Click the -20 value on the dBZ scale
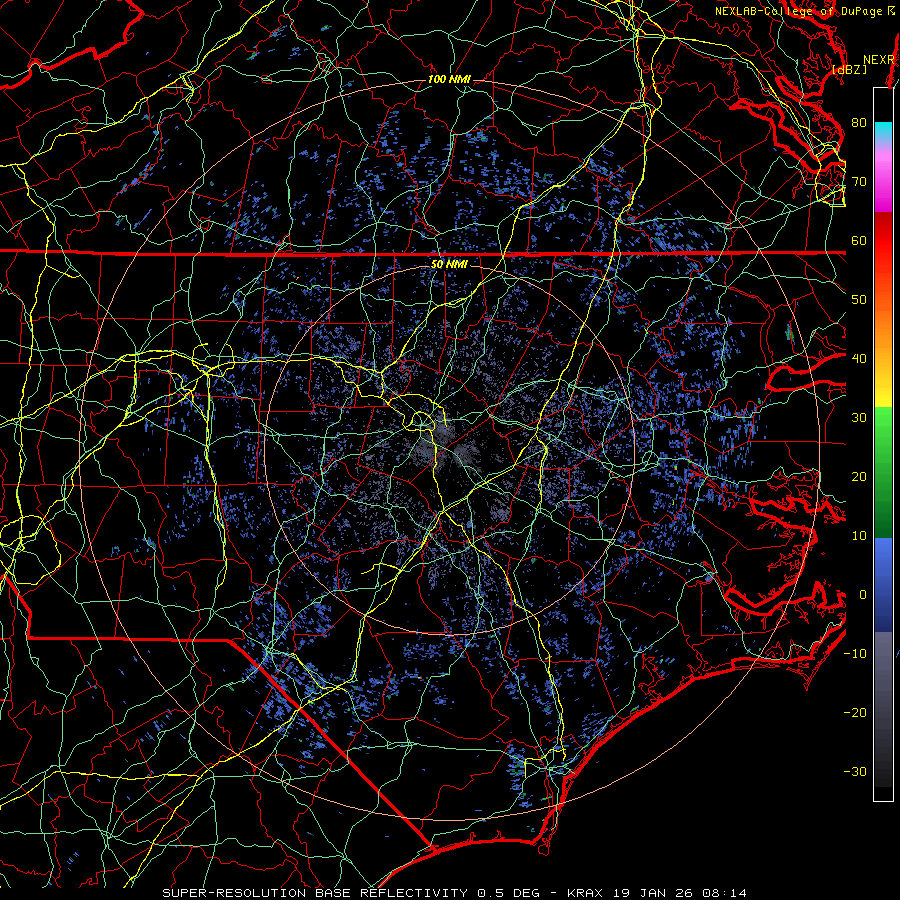This screenshot has height=900, width=900. [x=855, y=713]
